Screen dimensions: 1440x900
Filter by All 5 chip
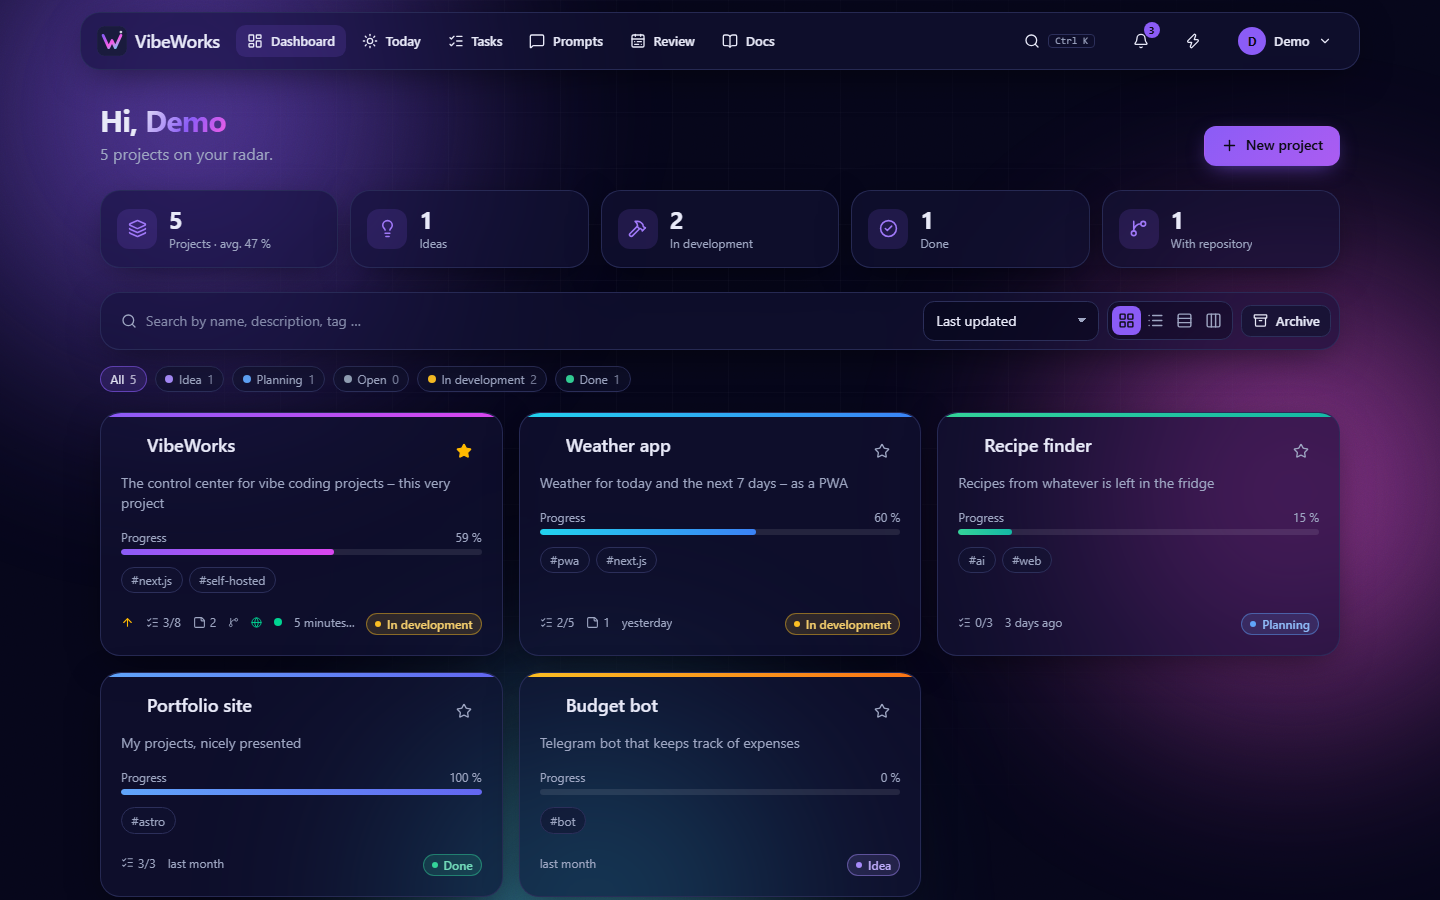point(123,380)
